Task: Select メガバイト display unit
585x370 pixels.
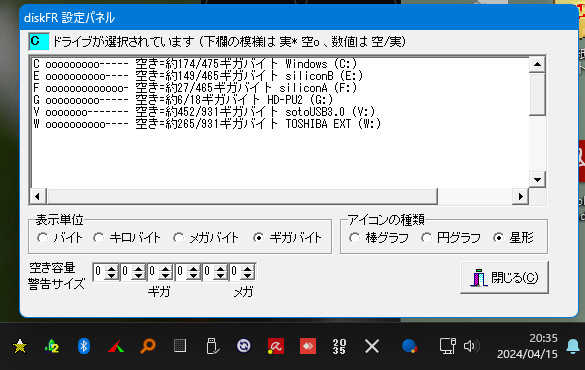Action: pyautogui.click(x=206, y=238)
